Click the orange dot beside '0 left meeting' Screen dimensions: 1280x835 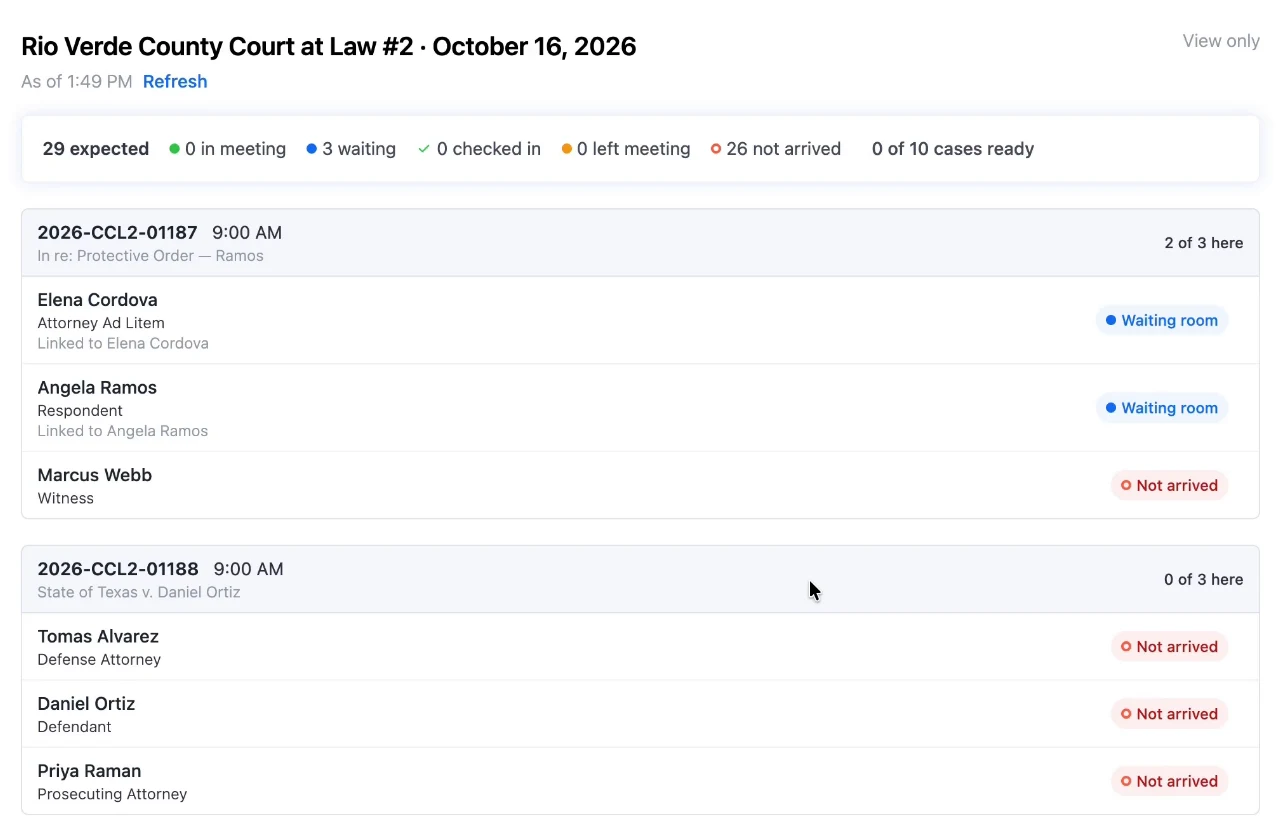[x=567, y=149]
